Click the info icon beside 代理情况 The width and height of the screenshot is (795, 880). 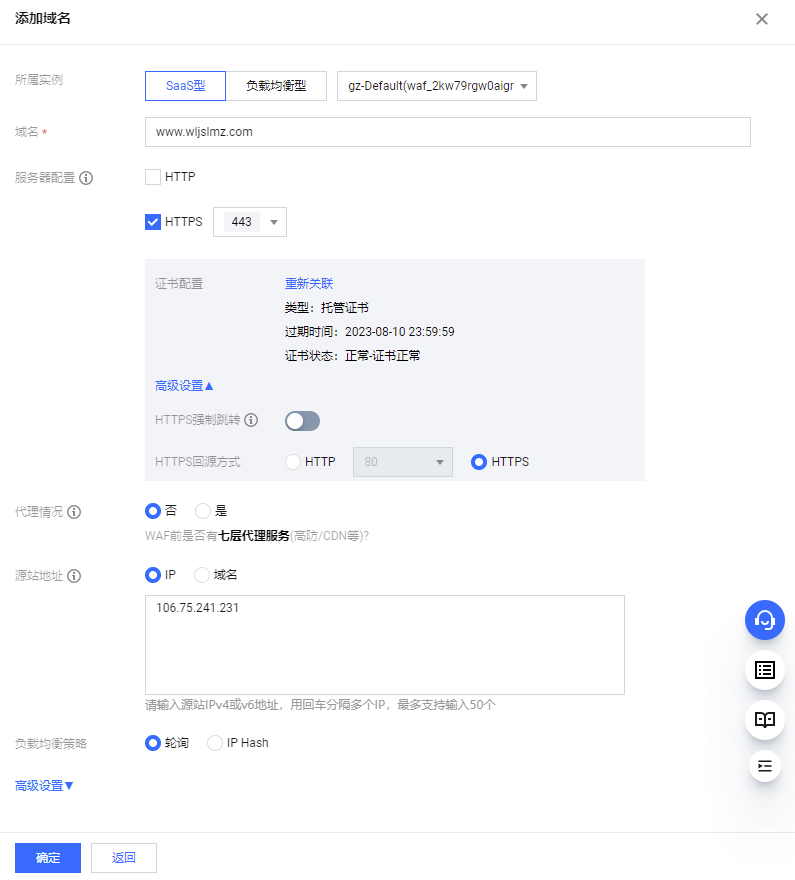74,512
